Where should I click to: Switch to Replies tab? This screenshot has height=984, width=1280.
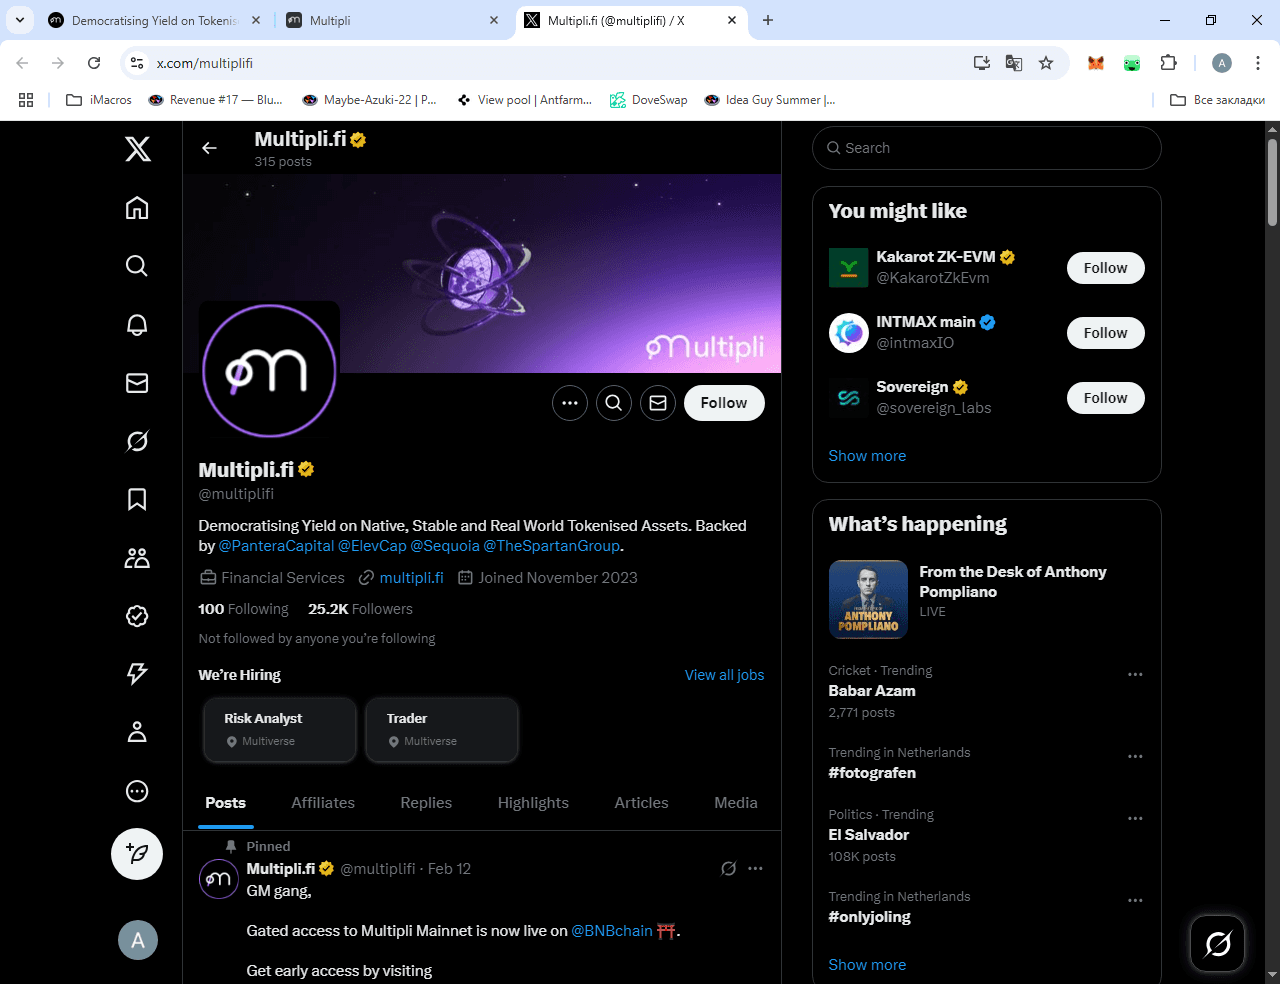coord(426,803)
